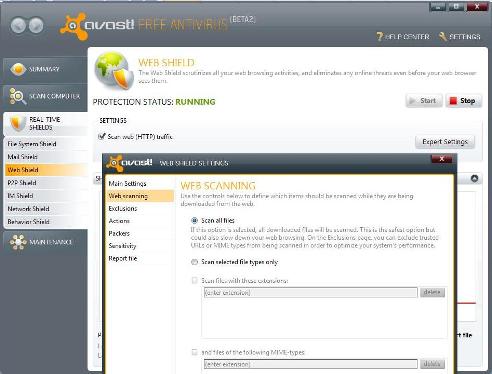Open the Help Center question mark icon
Image resolution: width=492 pixels, height=374 pixels.
coord(379,36)
